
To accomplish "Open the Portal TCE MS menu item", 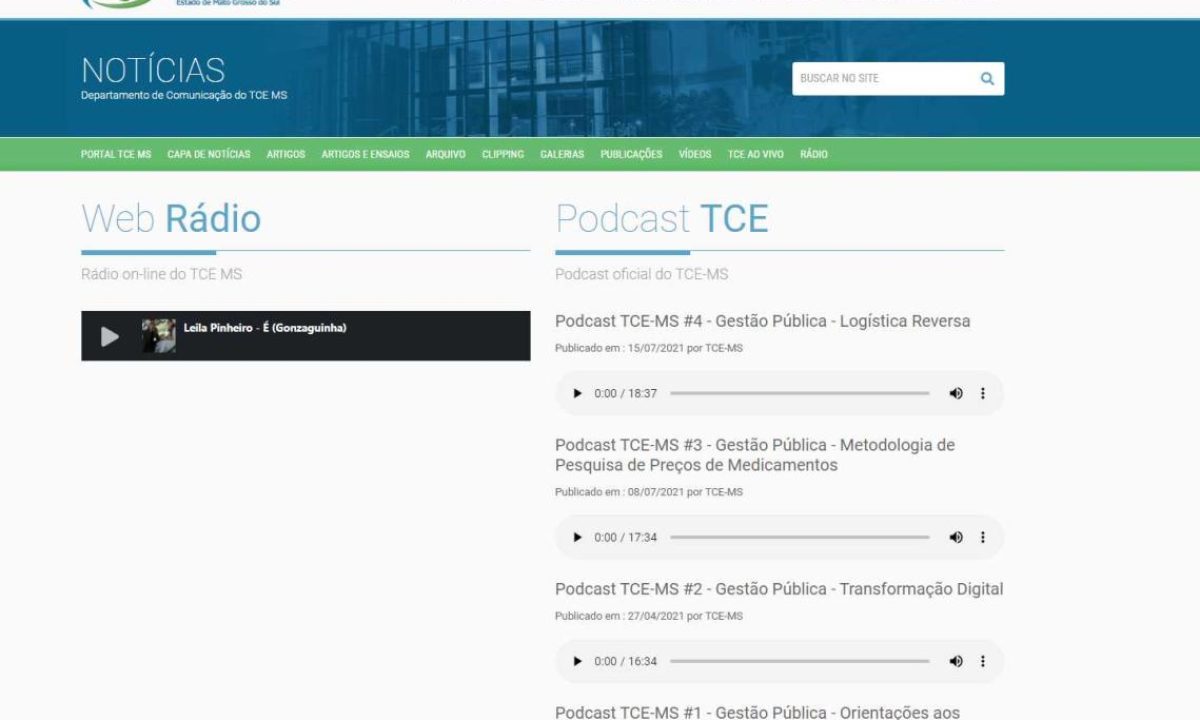I will (116, 155).
